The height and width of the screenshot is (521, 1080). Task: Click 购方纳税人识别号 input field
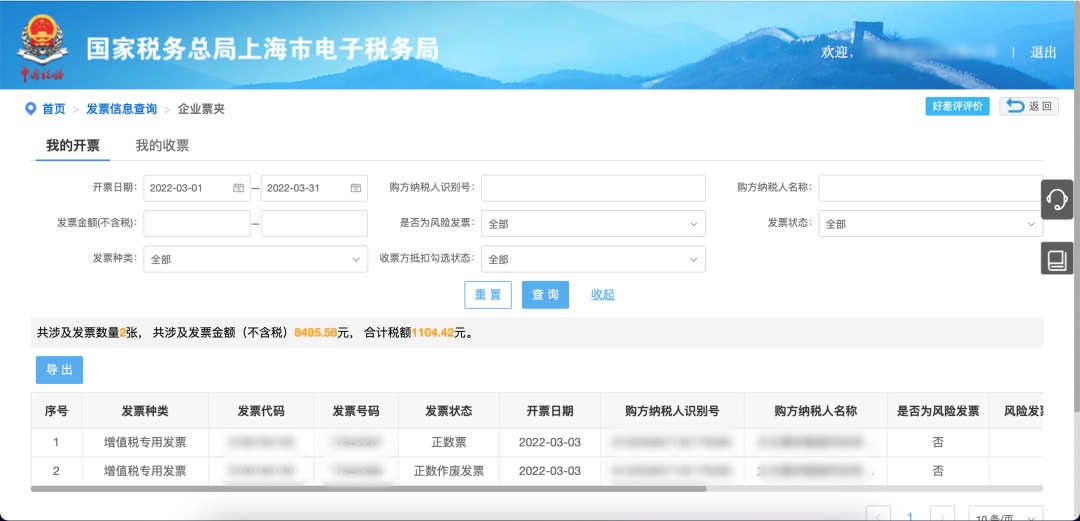593,188
